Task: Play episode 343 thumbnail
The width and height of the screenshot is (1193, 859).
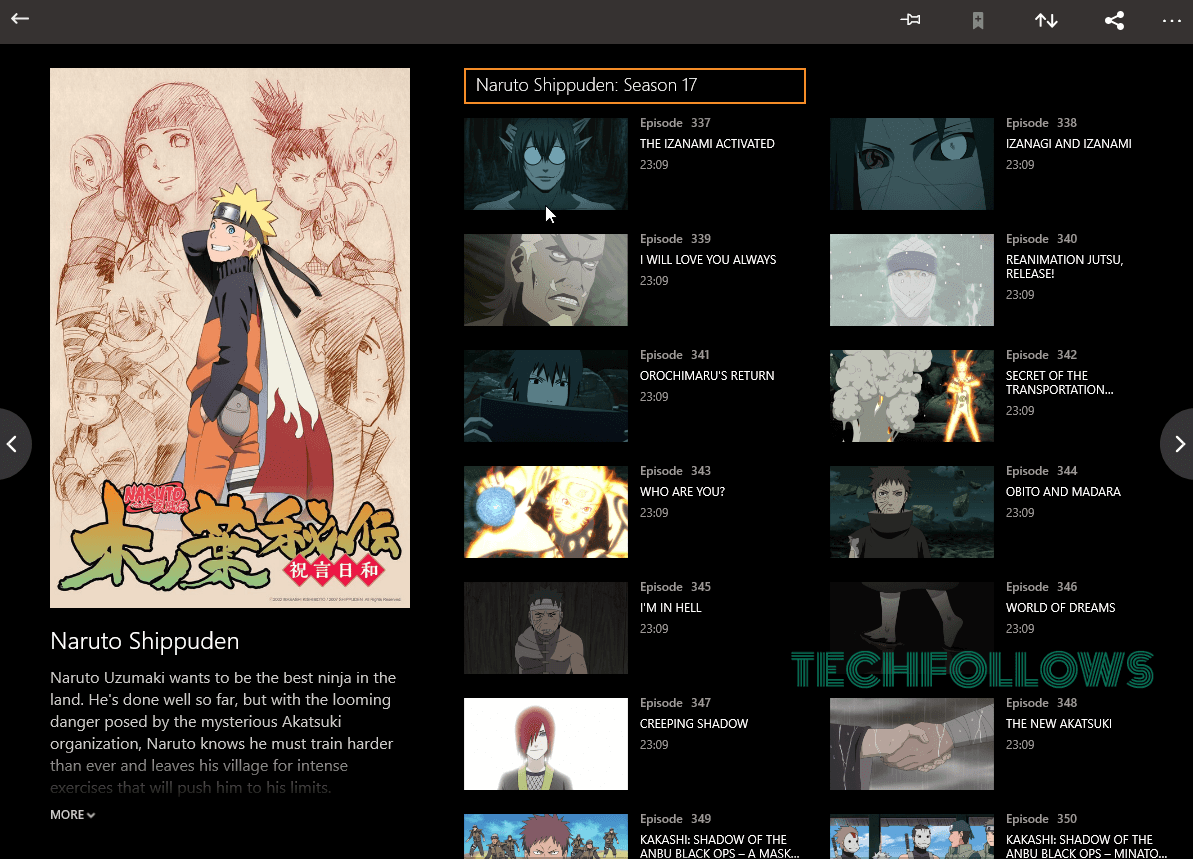Action: point(546,512)
